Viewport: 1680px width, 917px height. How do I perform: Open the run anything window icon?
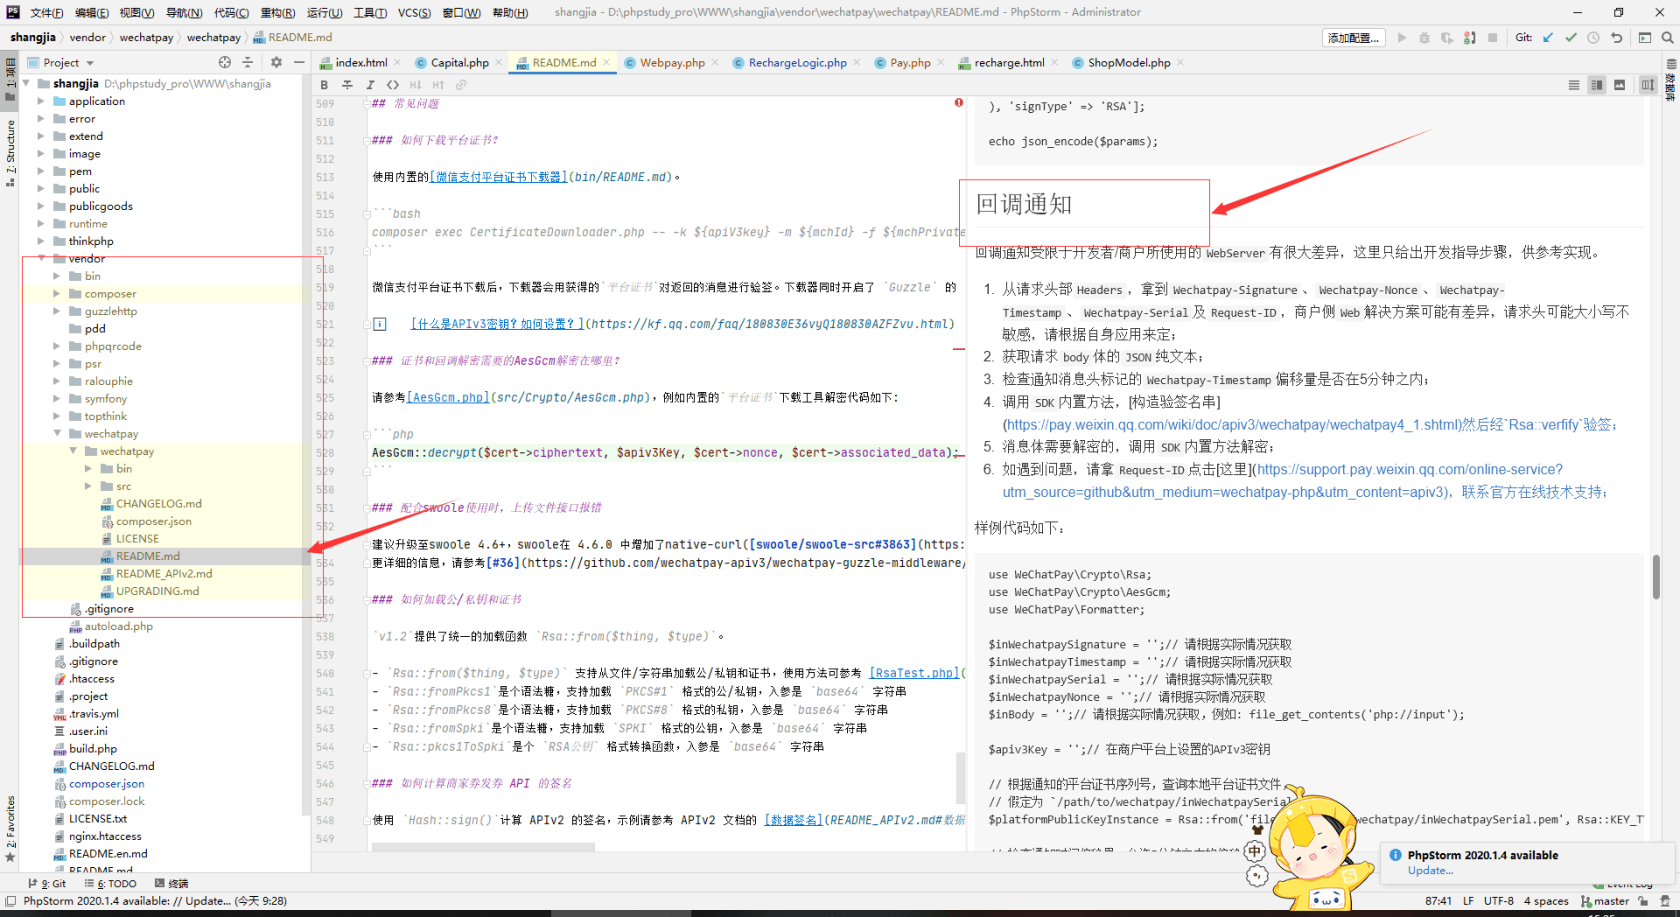coord(1645,37)
